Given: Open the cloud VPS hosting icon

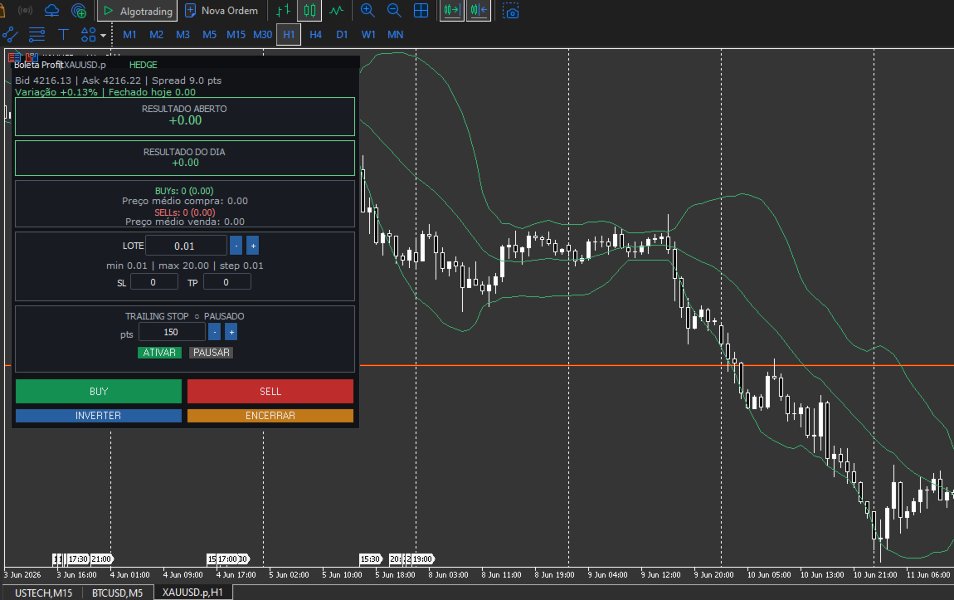Looking at the screenshot, I should coord(52,11).
